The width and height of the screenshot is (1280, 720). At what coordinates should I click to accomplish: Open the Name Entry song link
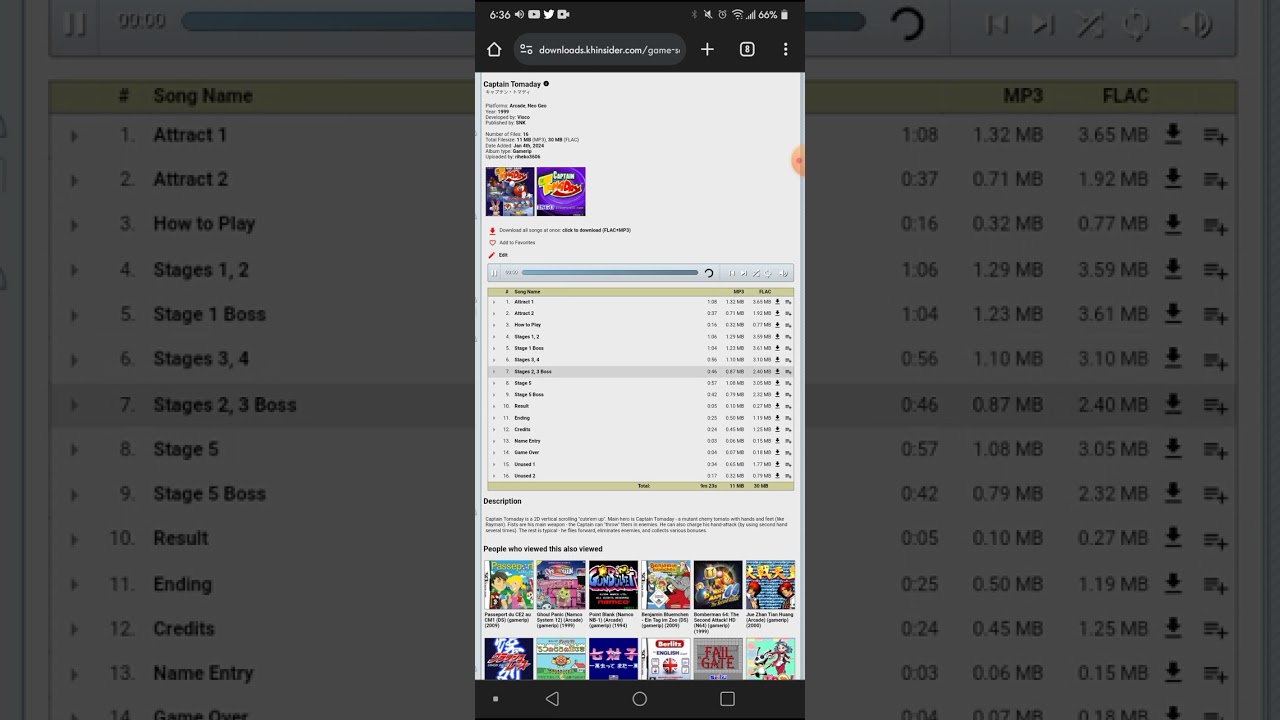pyautogui.click(x=527, y=441)
